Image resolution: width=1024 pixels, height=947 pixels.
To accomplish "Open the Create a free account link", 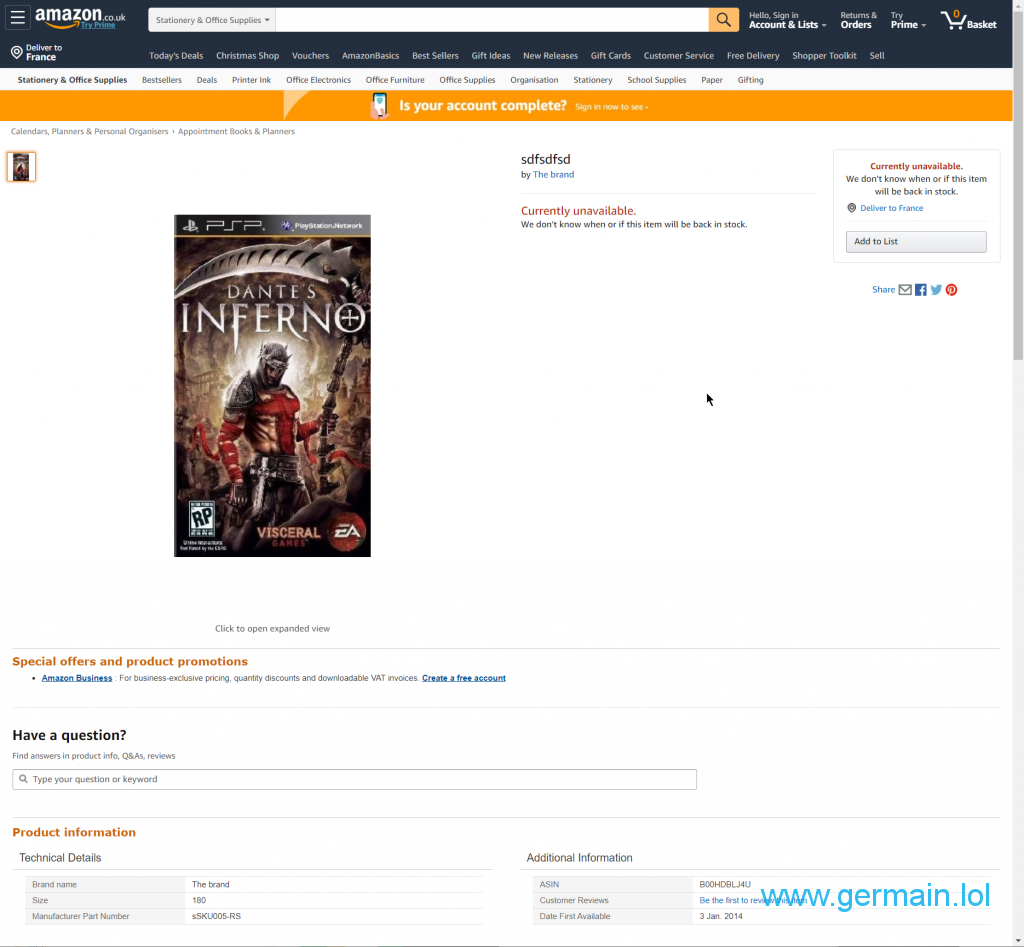I will coord(463,678).
